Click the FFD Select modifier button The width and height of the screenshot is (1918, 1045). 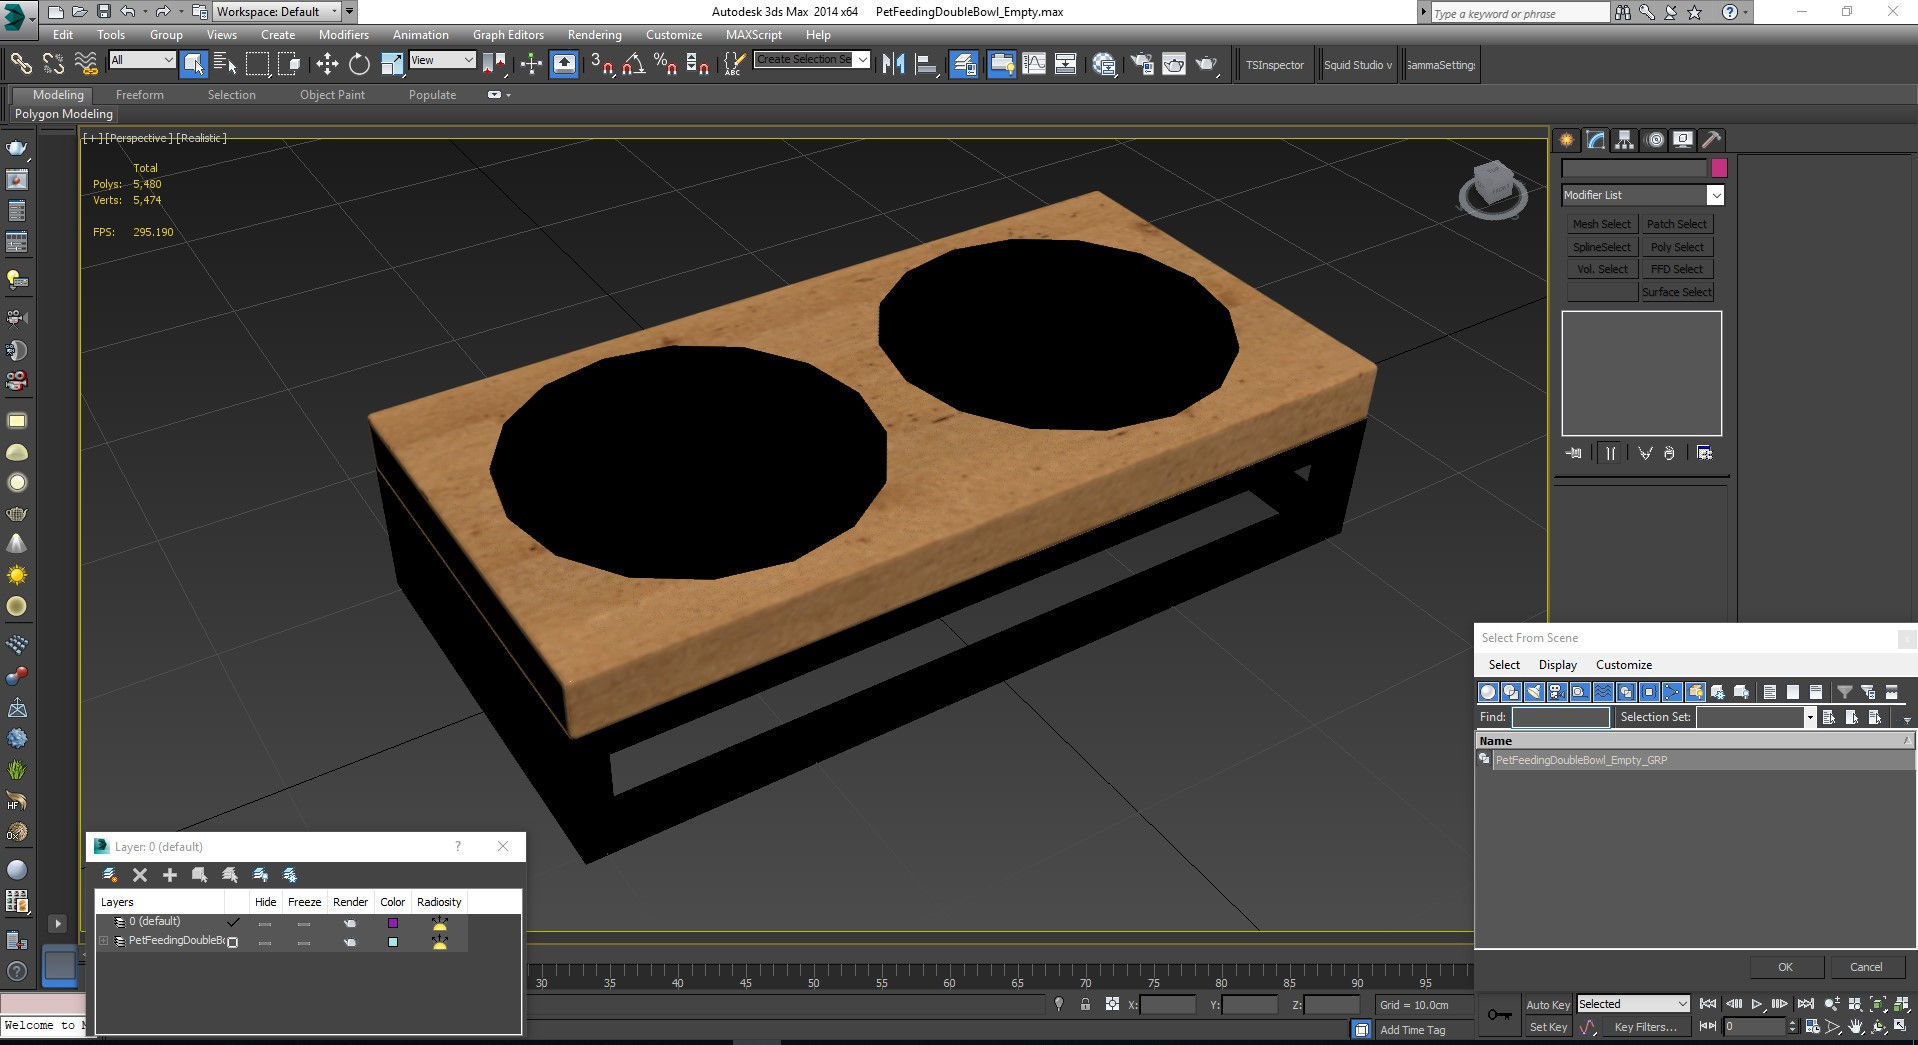1677,269
